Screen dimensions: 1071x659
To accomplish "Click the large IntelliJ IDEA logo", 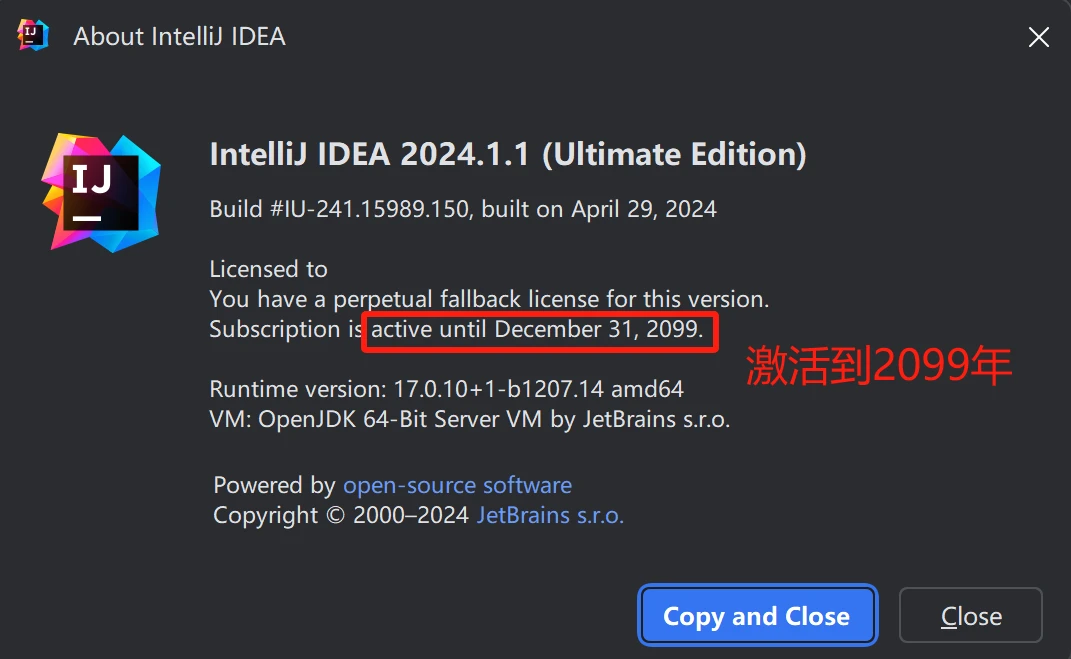I will (101, 191).
